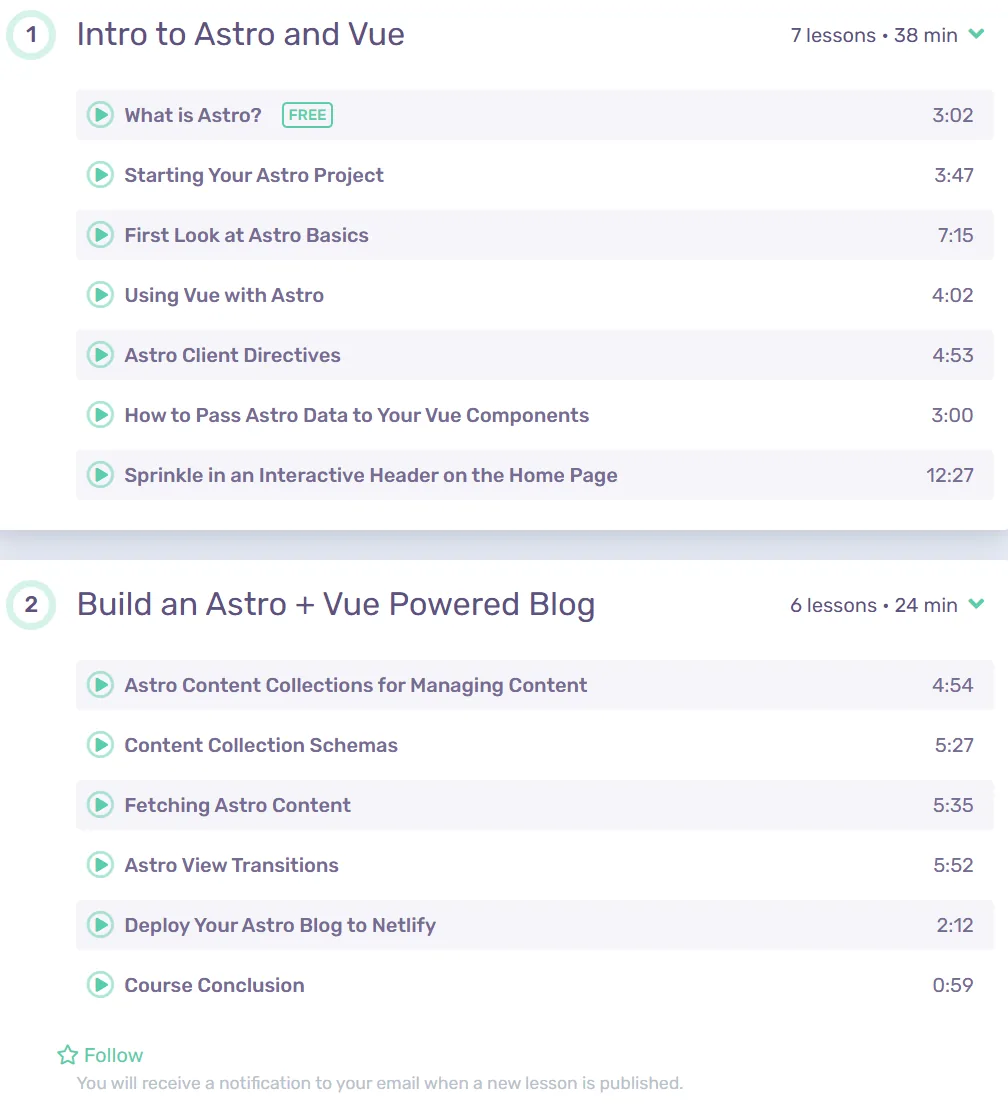
Task: Click play icon for What is Astro?
Action: tap(100, 115)
